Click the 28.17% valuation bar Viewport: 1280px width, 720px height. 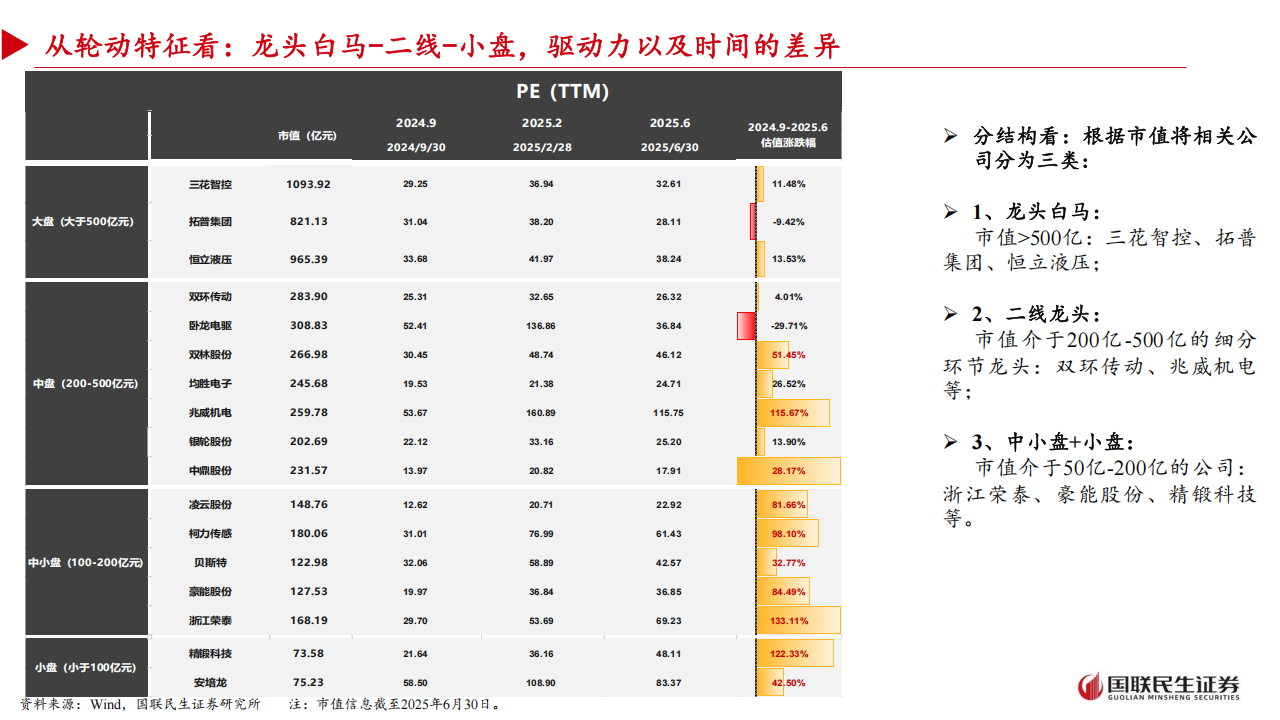pyautogui.click(x=788, y=471)
